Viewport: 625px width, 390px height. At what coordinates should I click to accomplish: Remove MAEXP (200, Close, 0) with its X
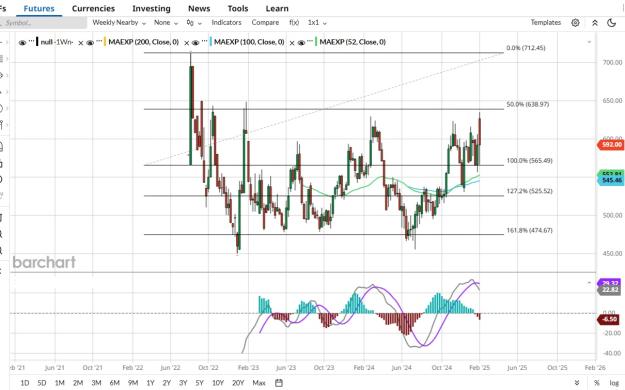coord(186,43)
